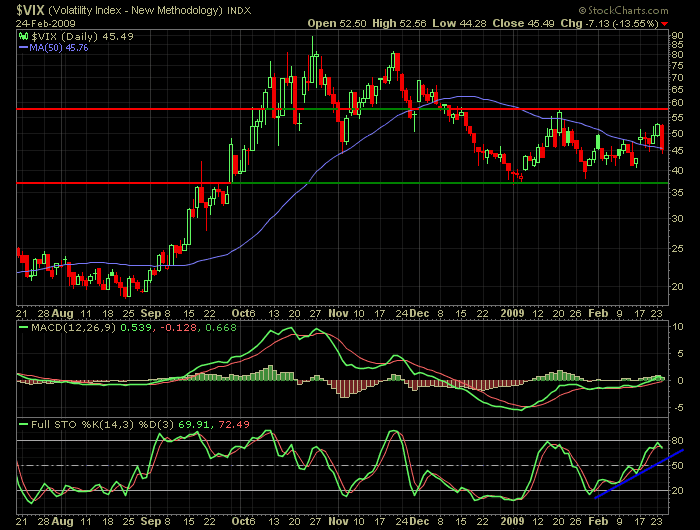The height and width of the screenshot is (530, 700).
Task: Click 20 on the stochastic axis
Action: click(x=677, y=491)
